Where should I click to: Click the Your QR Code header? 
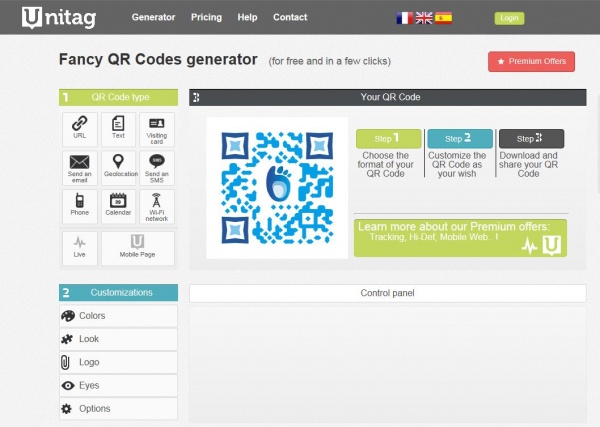click(388, 97)
